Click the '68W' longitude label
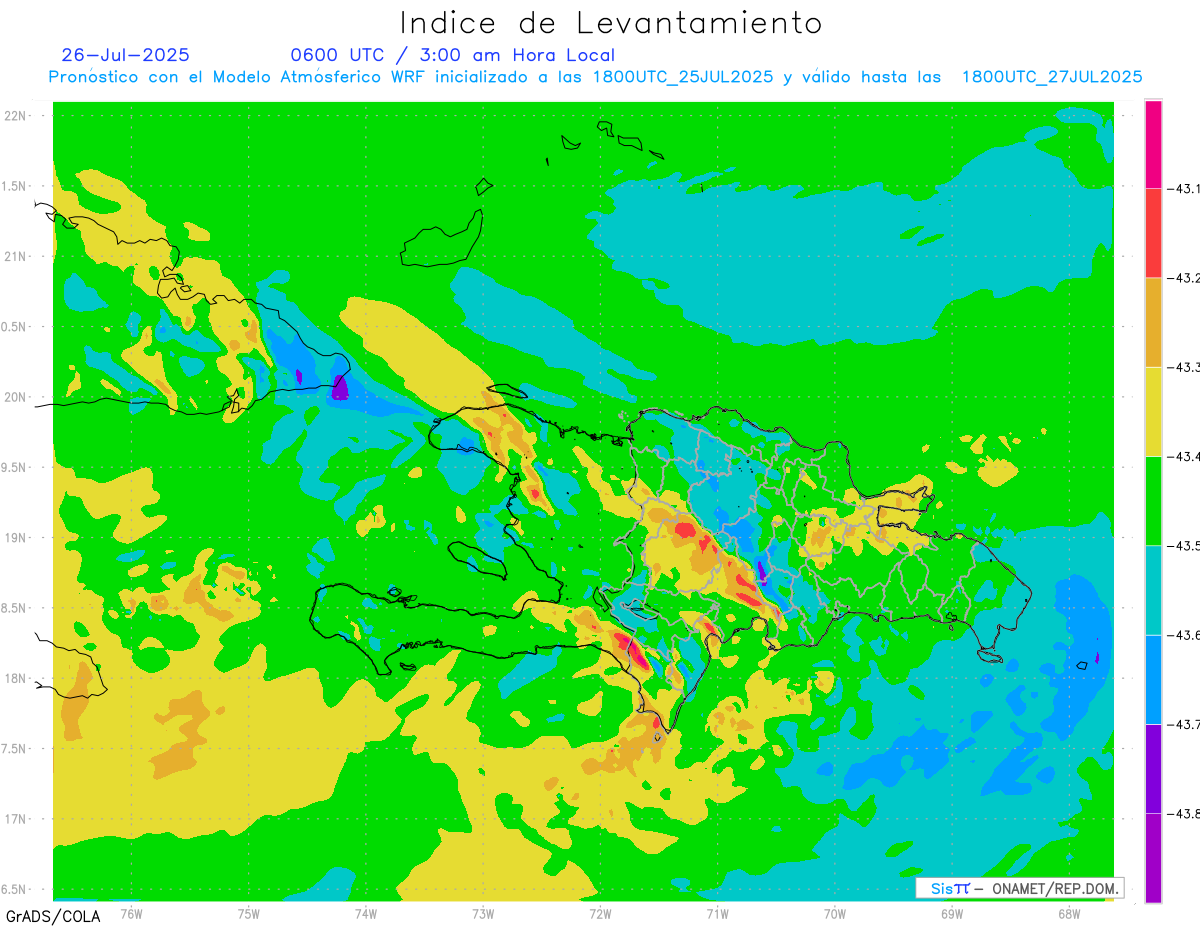Image resolution: width=1200 pixels, height=927 pixels. [1069, 914]
